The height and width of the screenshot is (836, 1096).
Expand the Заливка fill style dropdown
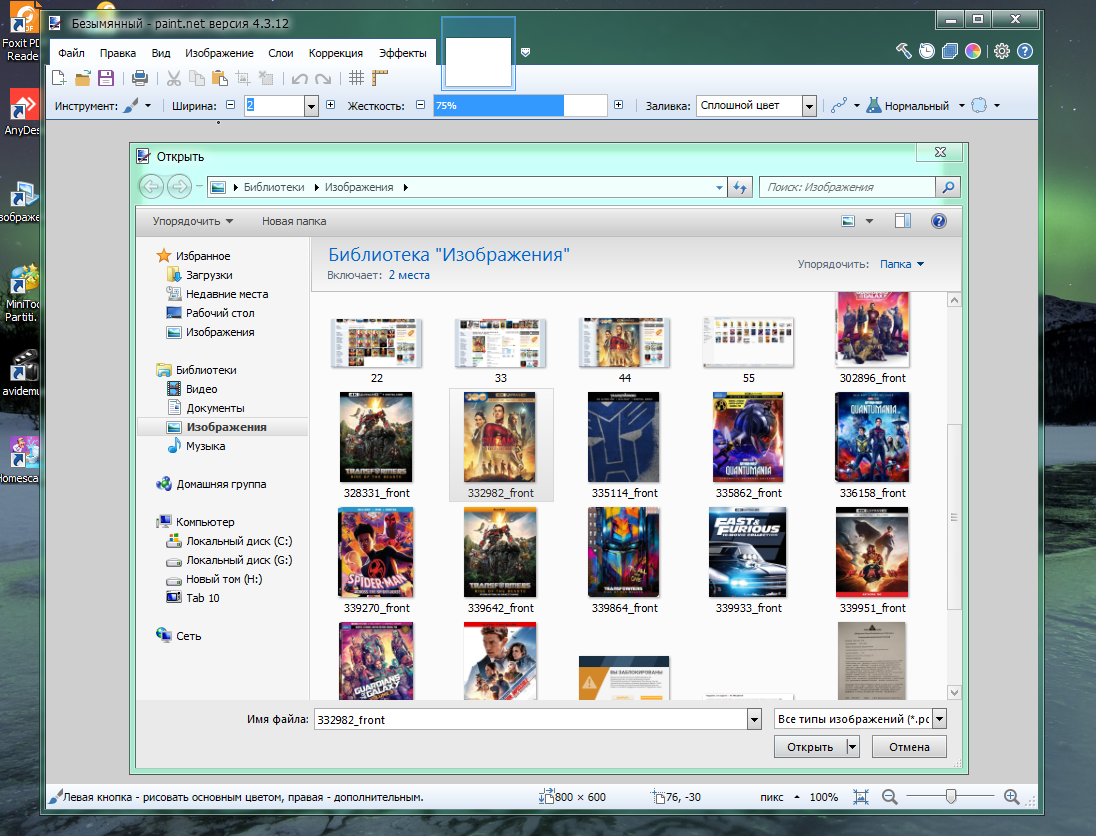[x=810, y=106]
